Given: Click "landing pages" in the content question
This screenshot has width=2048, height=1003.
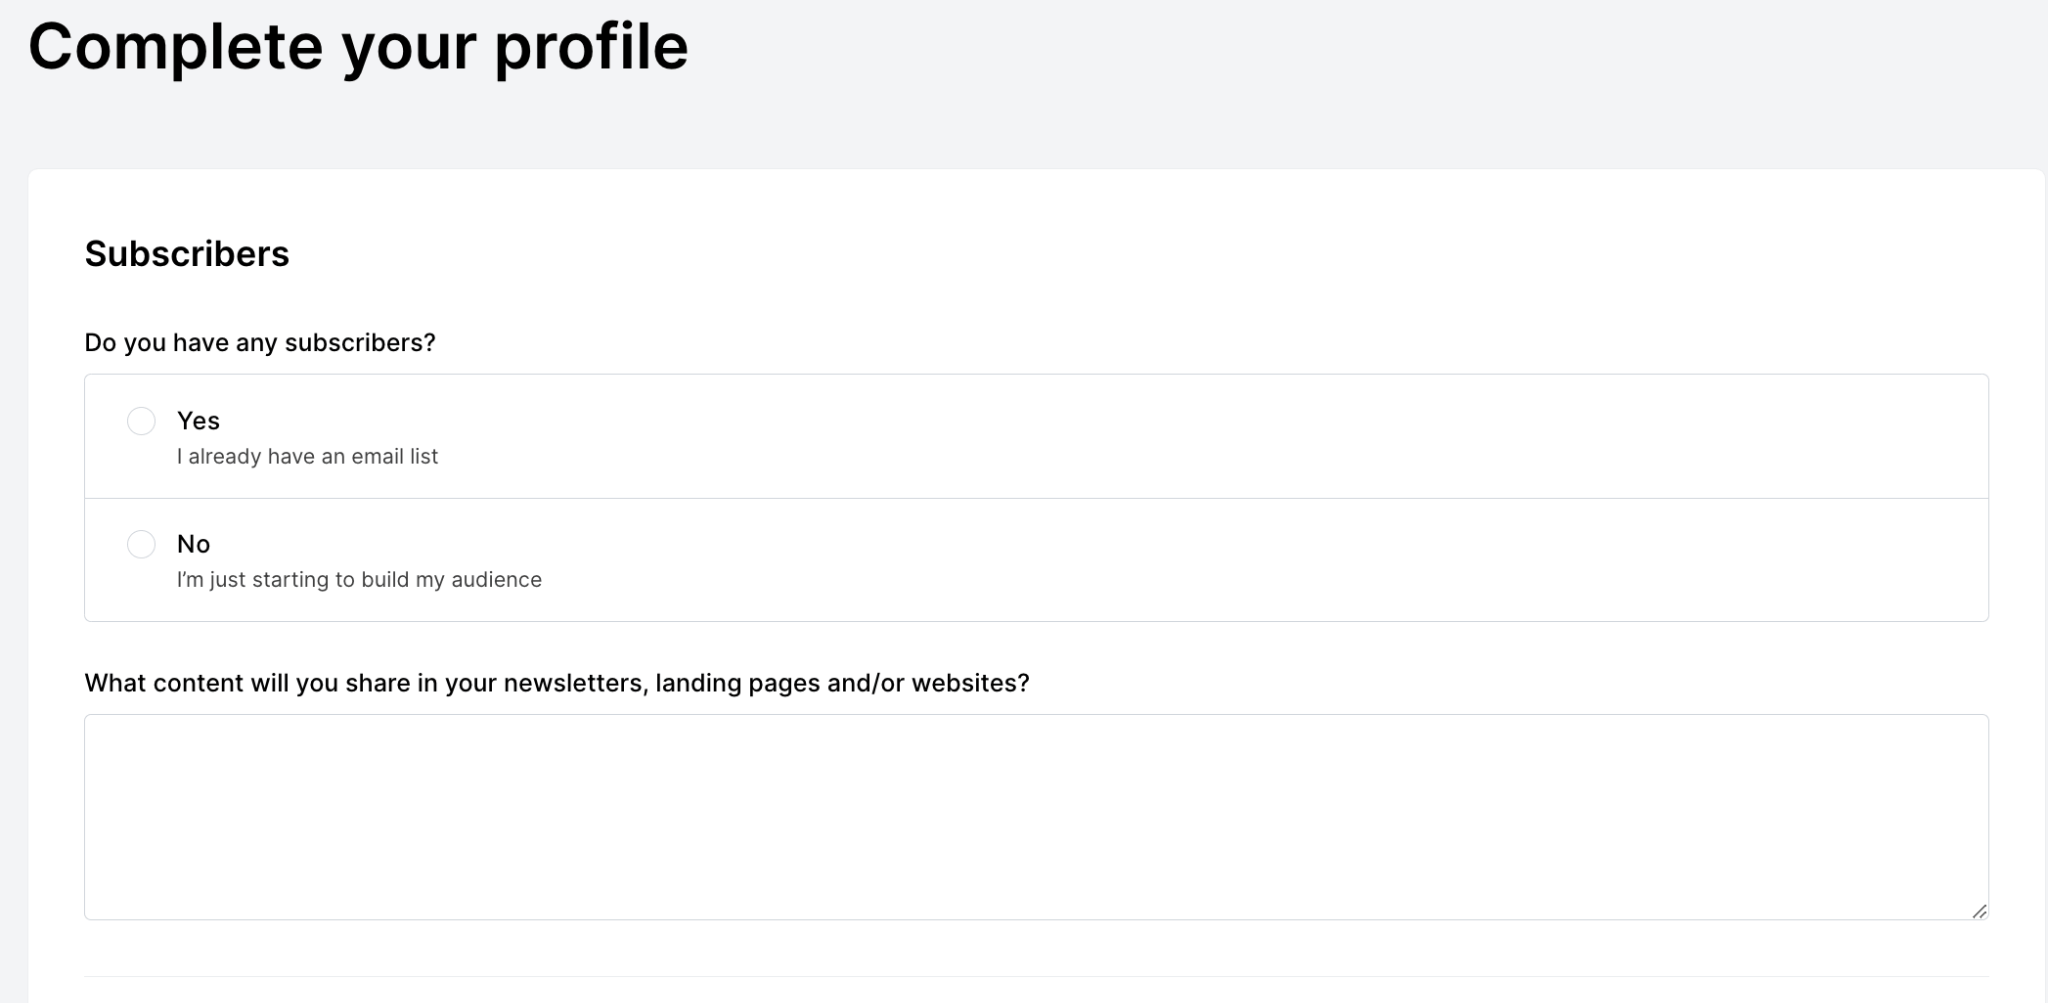Looking at the screenshot, I should [x=738, y=683].
